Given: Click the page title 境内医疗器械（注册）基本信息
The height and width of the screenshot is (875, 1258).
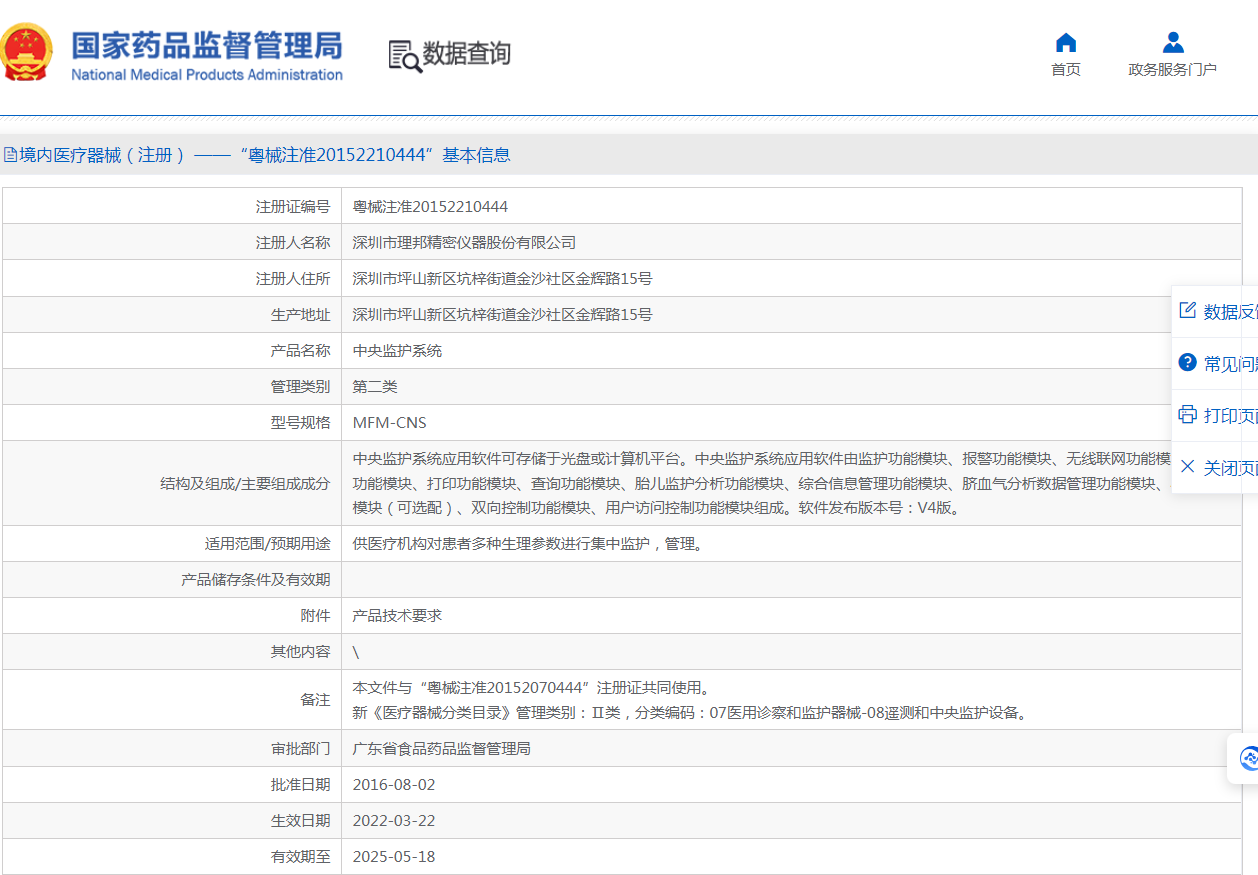Looking at the screenshot, I should pos(265,155).
